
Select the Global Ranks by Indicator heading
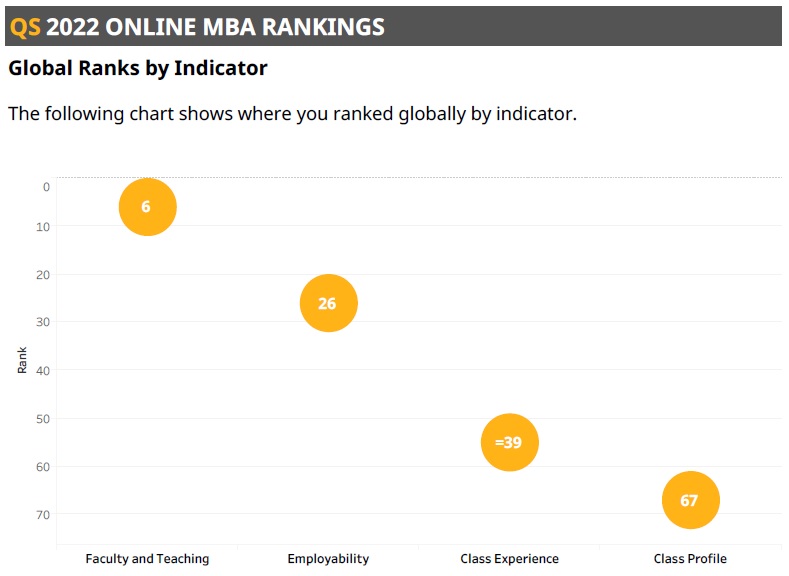pos(138,68)
